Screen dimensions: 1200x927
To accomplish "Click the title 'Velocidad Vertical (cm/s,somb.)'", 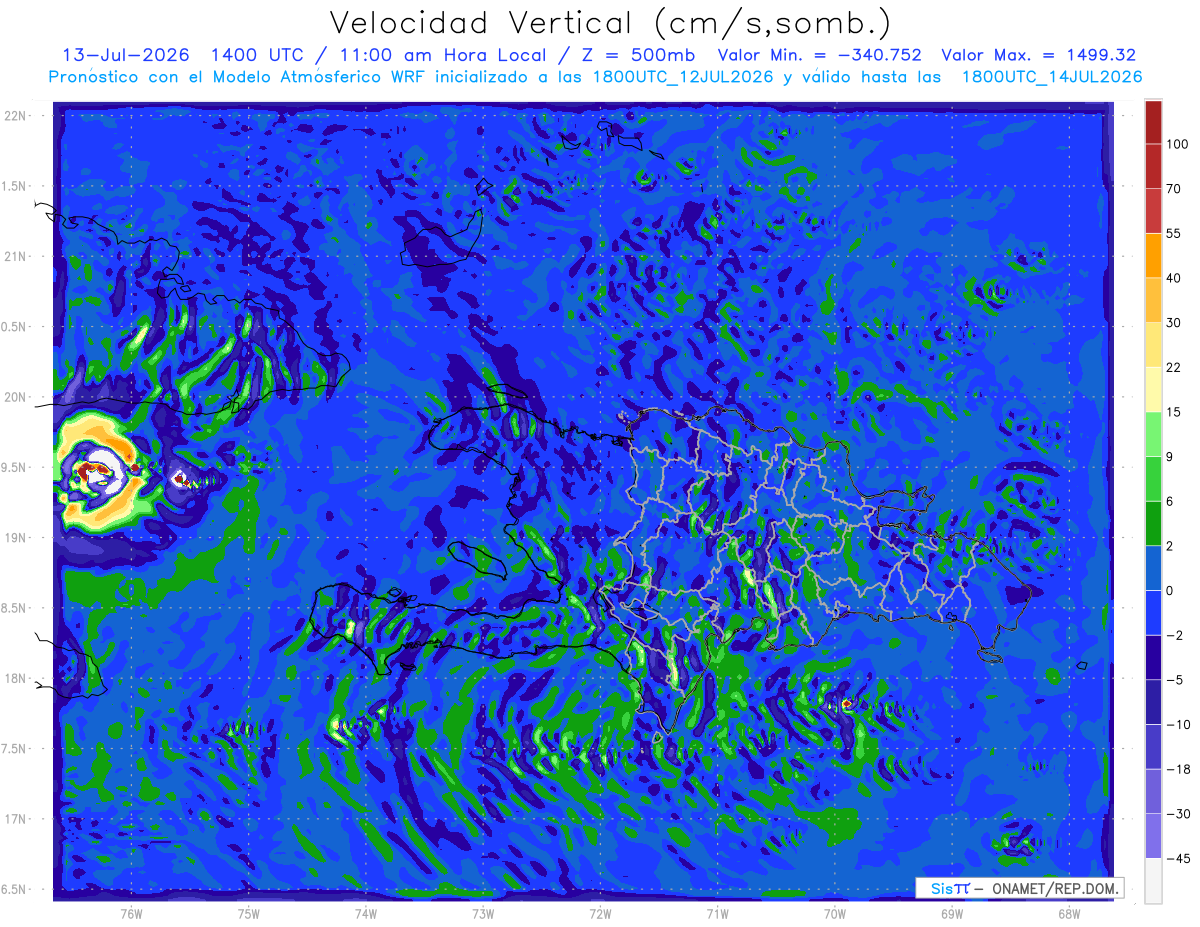I will (x=610, y=23).
